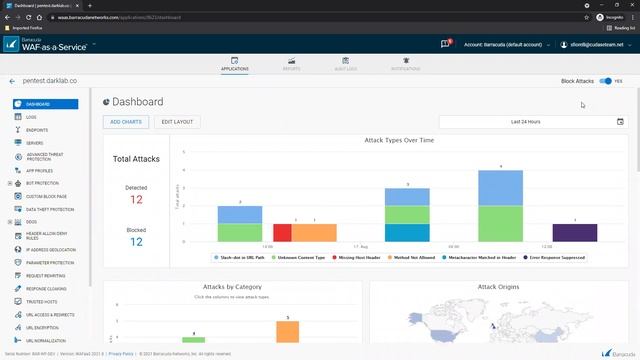Open the notifications message icon in header
640x360 pixels.
(x=445, y=44)
